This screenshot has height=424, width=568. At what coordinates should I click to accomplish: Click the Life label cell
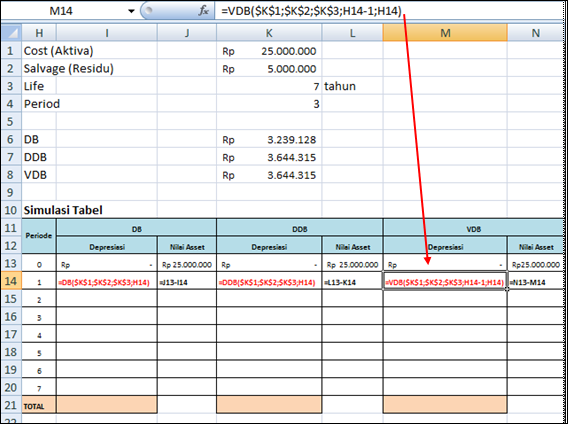pyautogui.click(x=34, y=86)
